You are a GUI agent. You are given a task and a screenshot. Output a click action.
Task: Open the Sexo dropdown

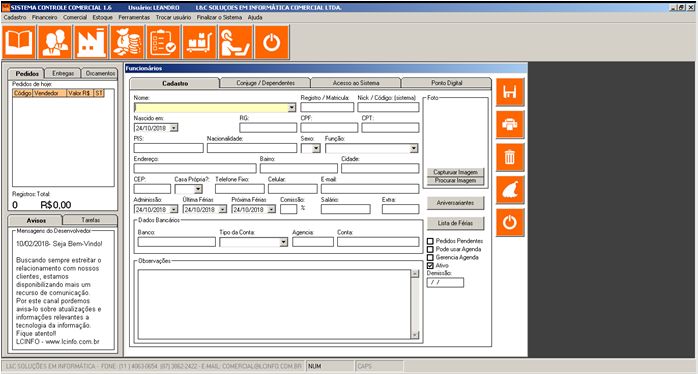[x=316, y=148]
